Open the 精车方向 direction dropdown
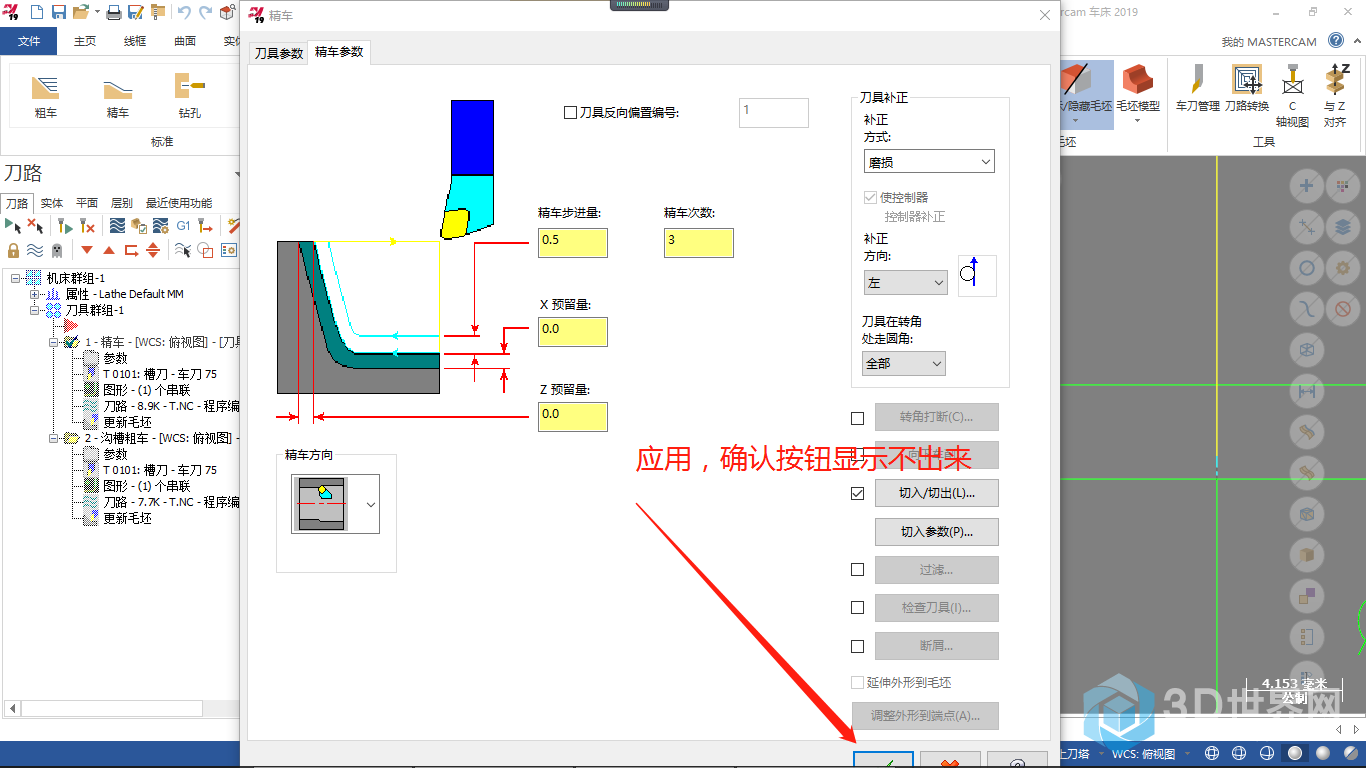Image resolution: width=1366 pixels, height=768 pixels. coord(371,505)
